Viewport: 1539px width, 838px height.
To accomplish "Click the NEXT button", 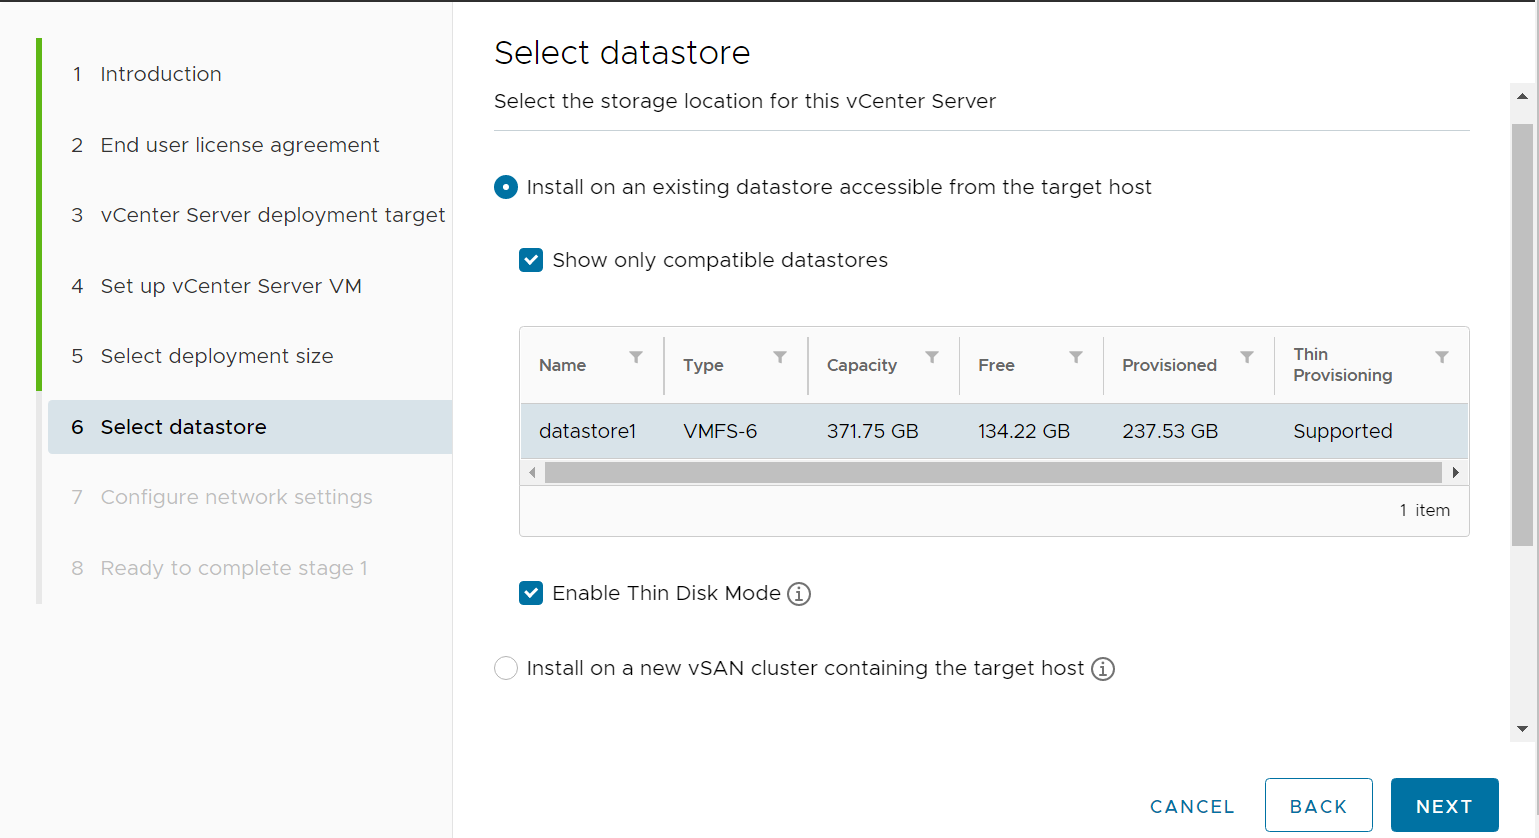I will [1444, 805].
